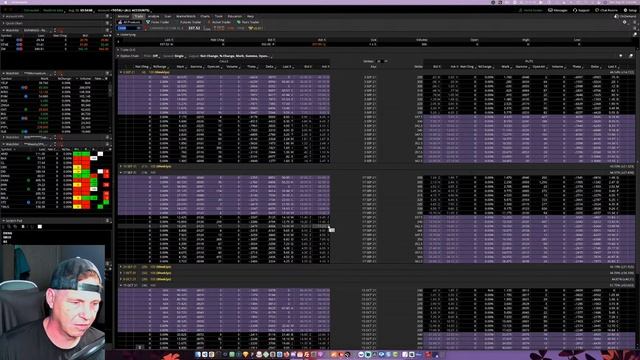The height and width of the screenshot is (360, 640).
Task: Sort calls by Delta column header
Action: 269,67
